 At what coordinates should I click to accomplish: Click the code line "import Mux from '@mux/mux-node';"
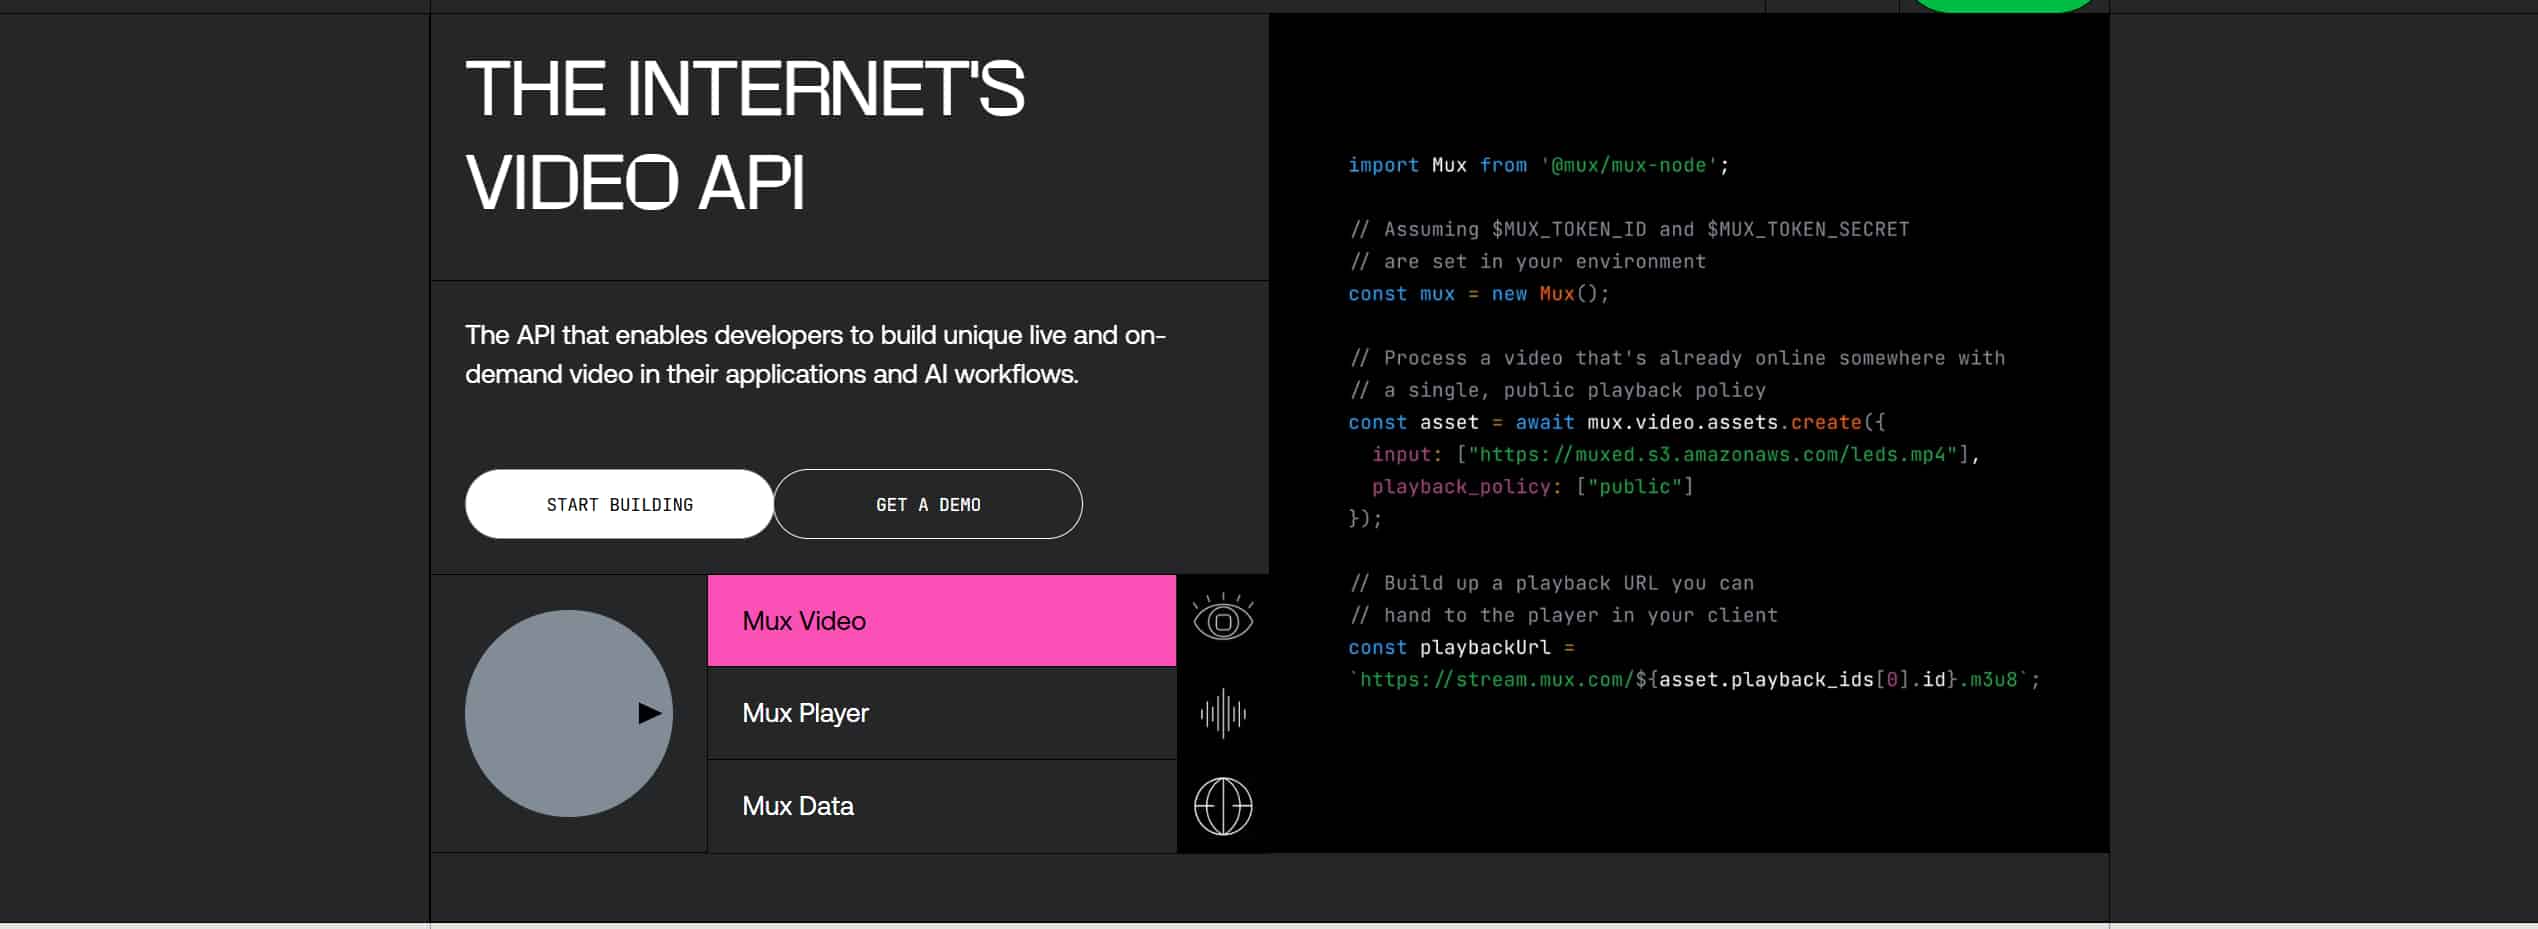1539,165
